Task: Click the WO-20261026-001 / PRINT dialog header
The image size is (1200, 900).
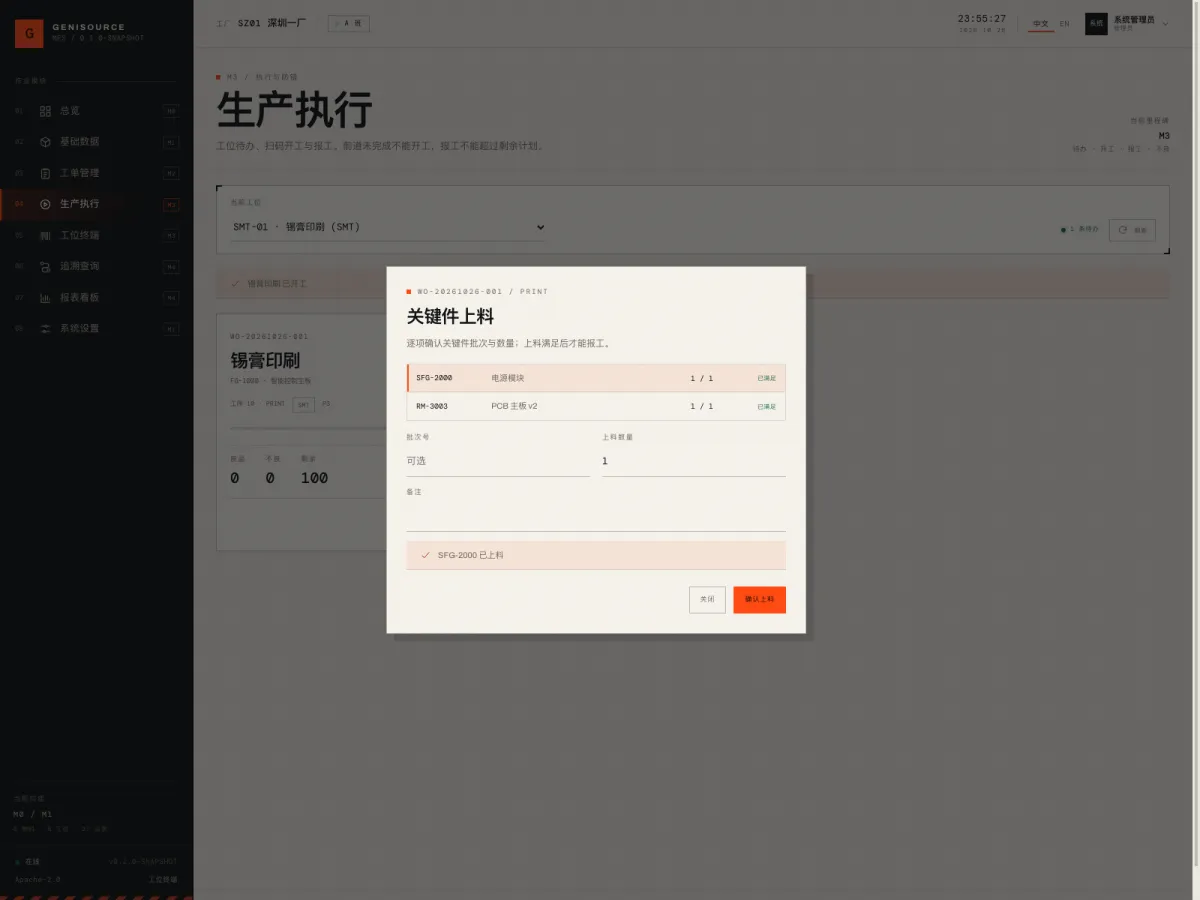Action: coord(482,292)
